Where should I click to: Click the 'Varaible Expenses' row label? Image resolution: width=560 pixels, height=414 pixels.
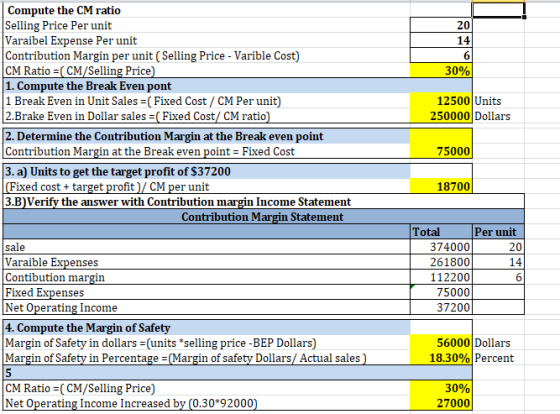pyautogui.click(x=51, y=263)
